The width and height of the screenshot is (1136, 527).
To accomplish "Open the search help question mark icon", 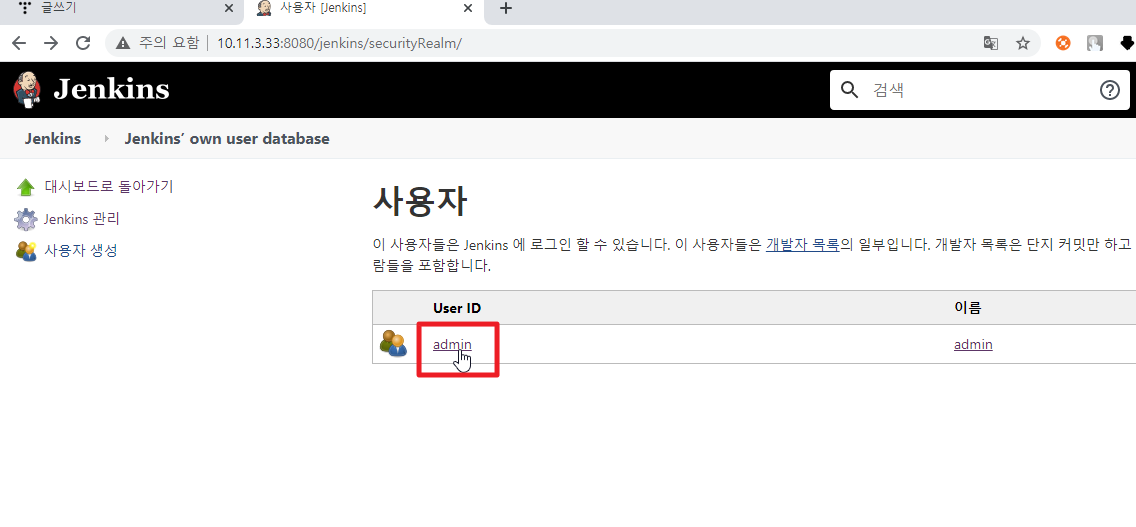I will pos(1109,90).
